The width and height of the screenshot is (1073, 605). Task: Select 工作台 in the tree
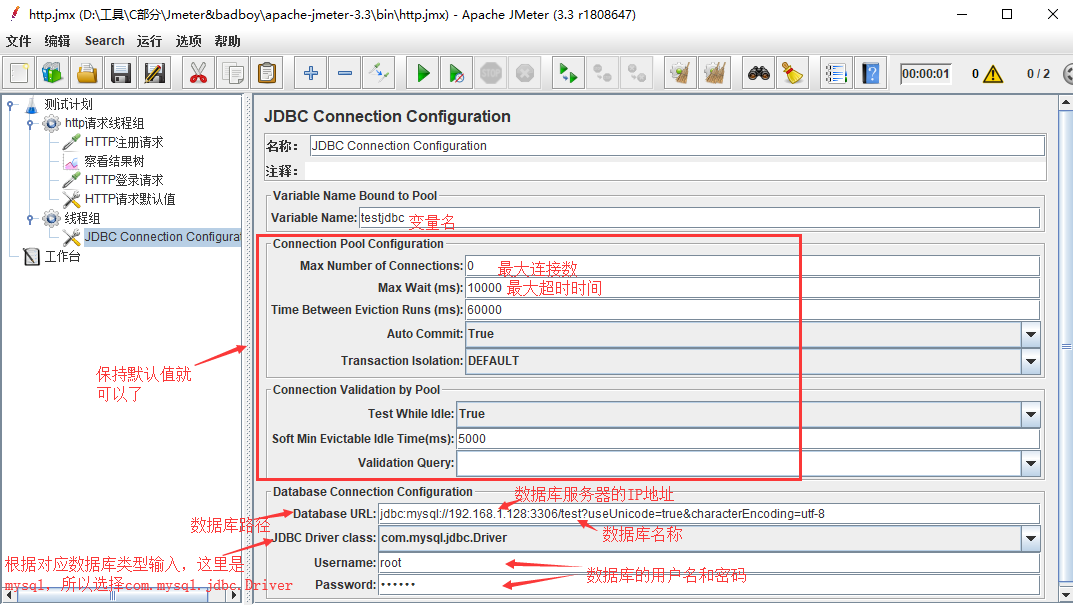click(x=62, y=257)
